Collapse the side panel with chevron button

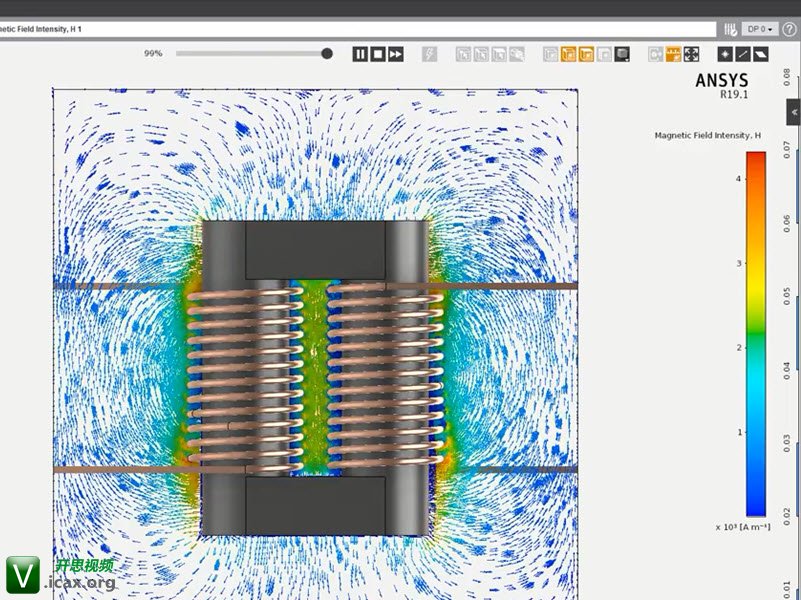[x=794, y=113]
